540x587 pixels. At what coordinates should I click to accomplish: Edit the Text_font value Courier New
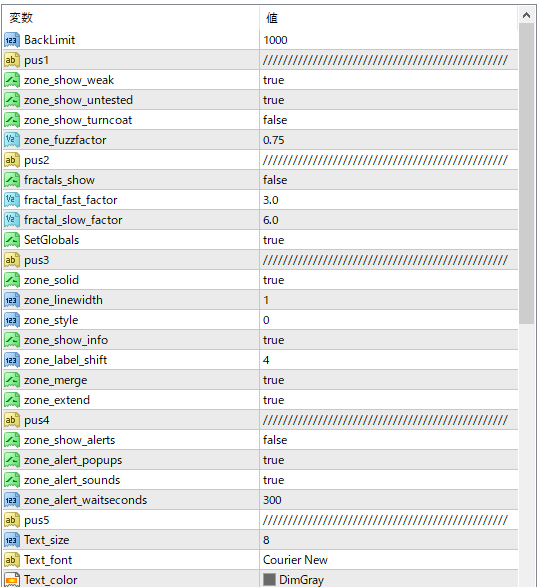[x=295, y=560]
